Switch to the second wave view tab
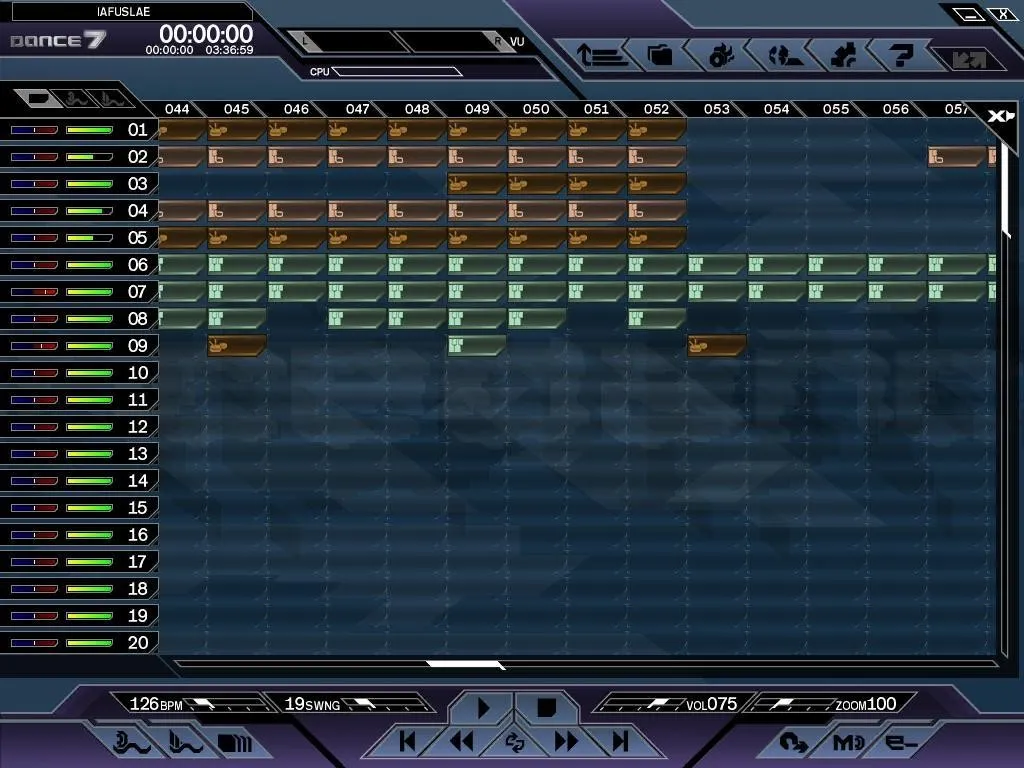Screen dimensions: 1024x768 (x=76, y=98)
